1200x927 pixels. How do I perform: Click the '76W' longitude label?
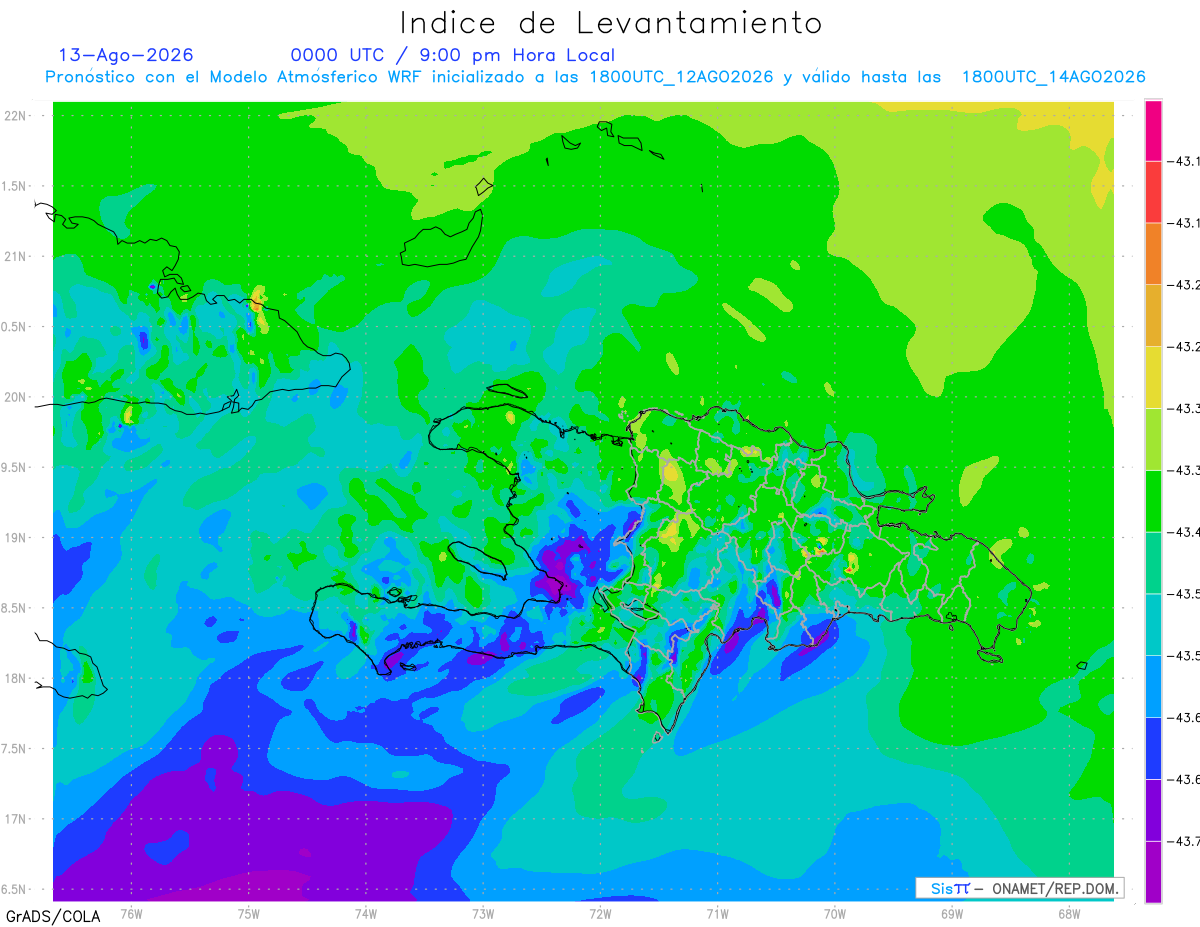(x=131, y=913)
